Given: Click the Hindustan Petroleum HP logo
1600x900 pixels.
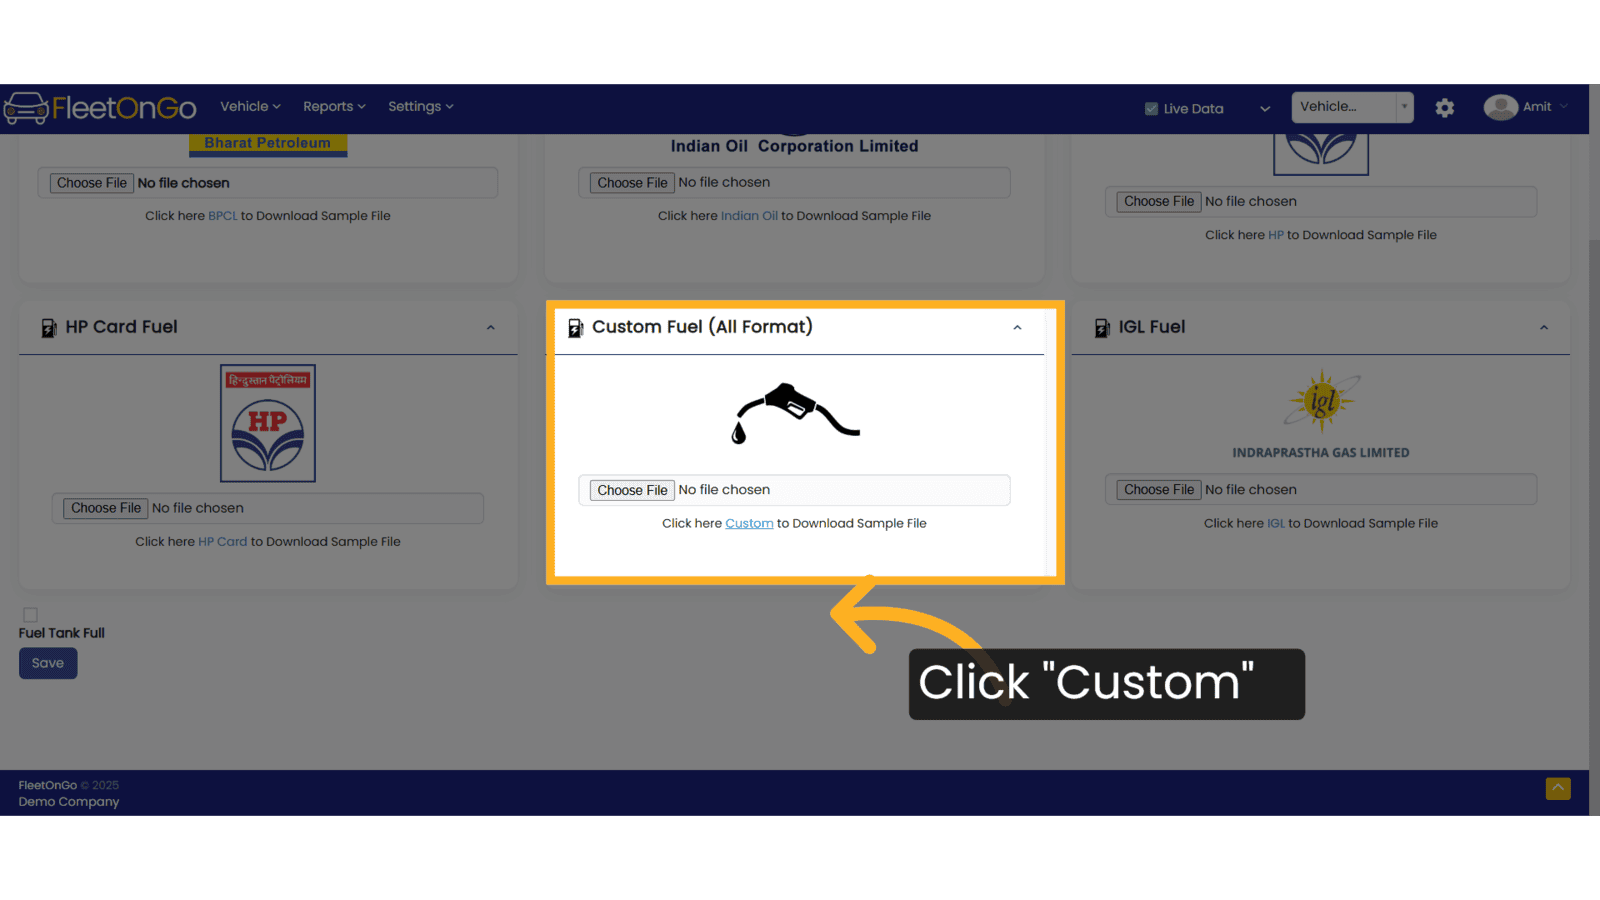Looking at the screenshot, I should tap(268, 423).
